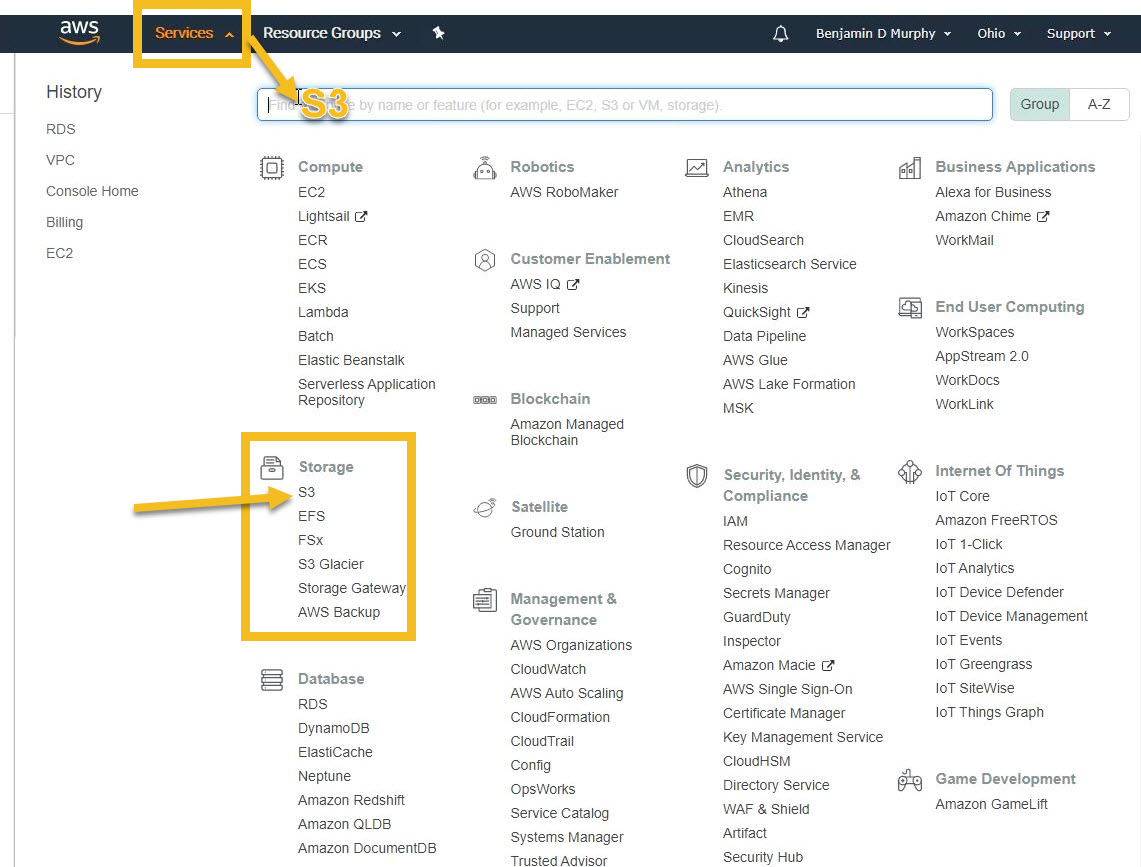Click the End User Computing icon
1141x867 pixels.
(910, 308)
